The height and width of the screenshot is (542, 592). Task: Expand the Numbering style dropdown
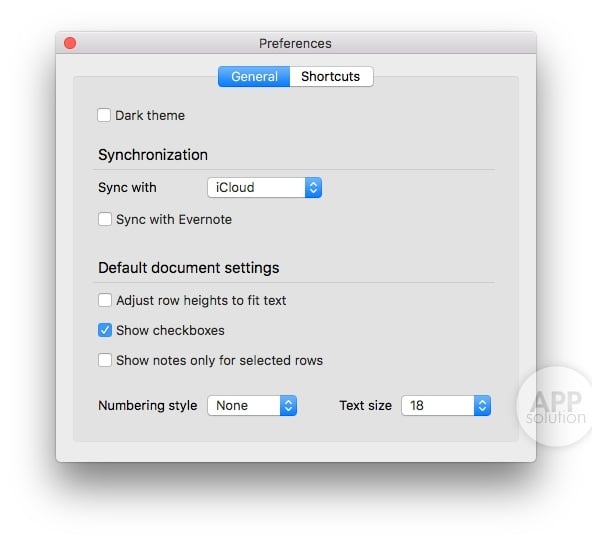[252, 405]
